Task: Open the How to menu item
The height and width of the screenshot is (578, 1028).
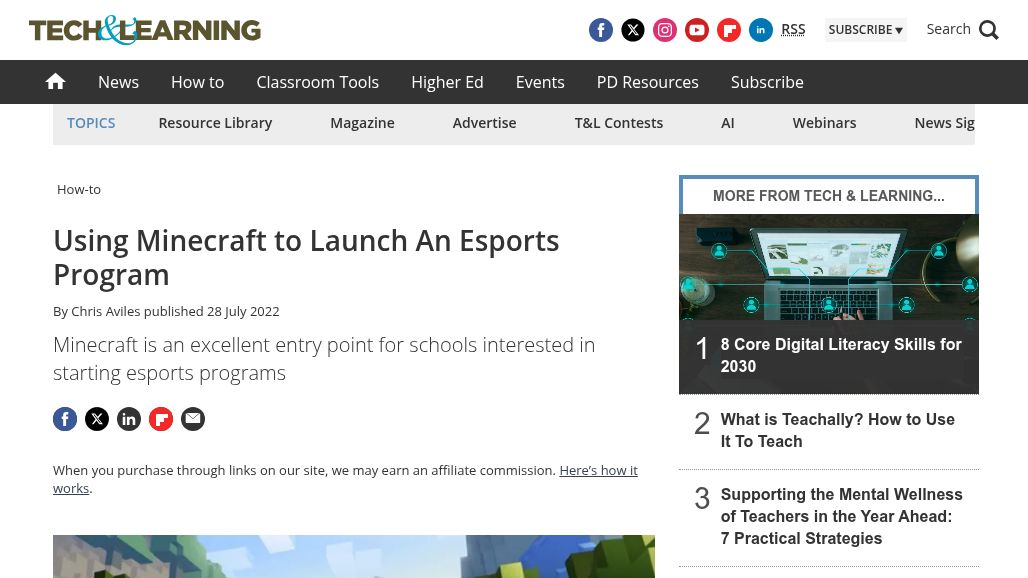Action: (197, 82)
